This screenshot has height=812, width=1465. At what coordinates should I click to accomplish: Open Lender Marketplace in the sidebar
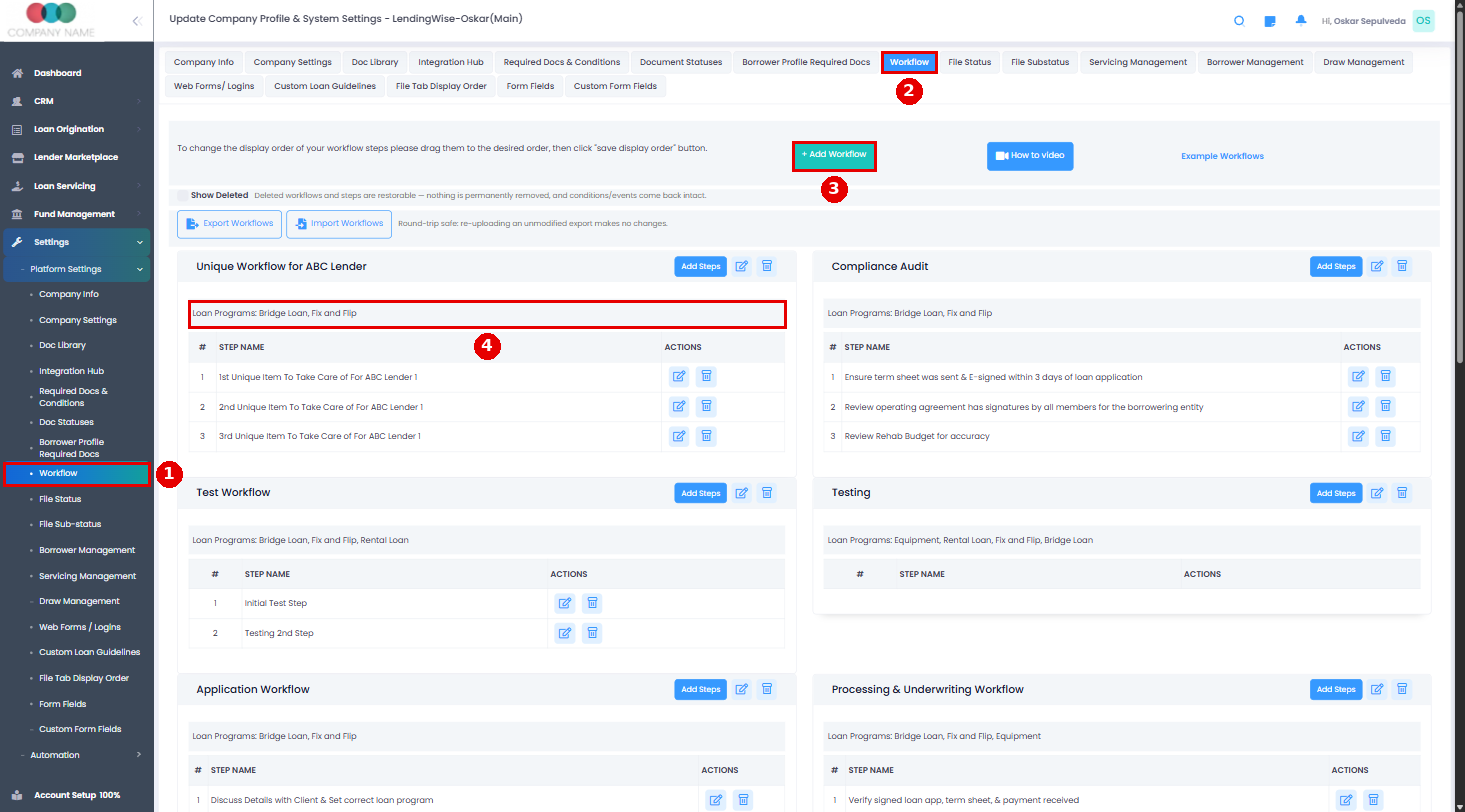point(76,157)
